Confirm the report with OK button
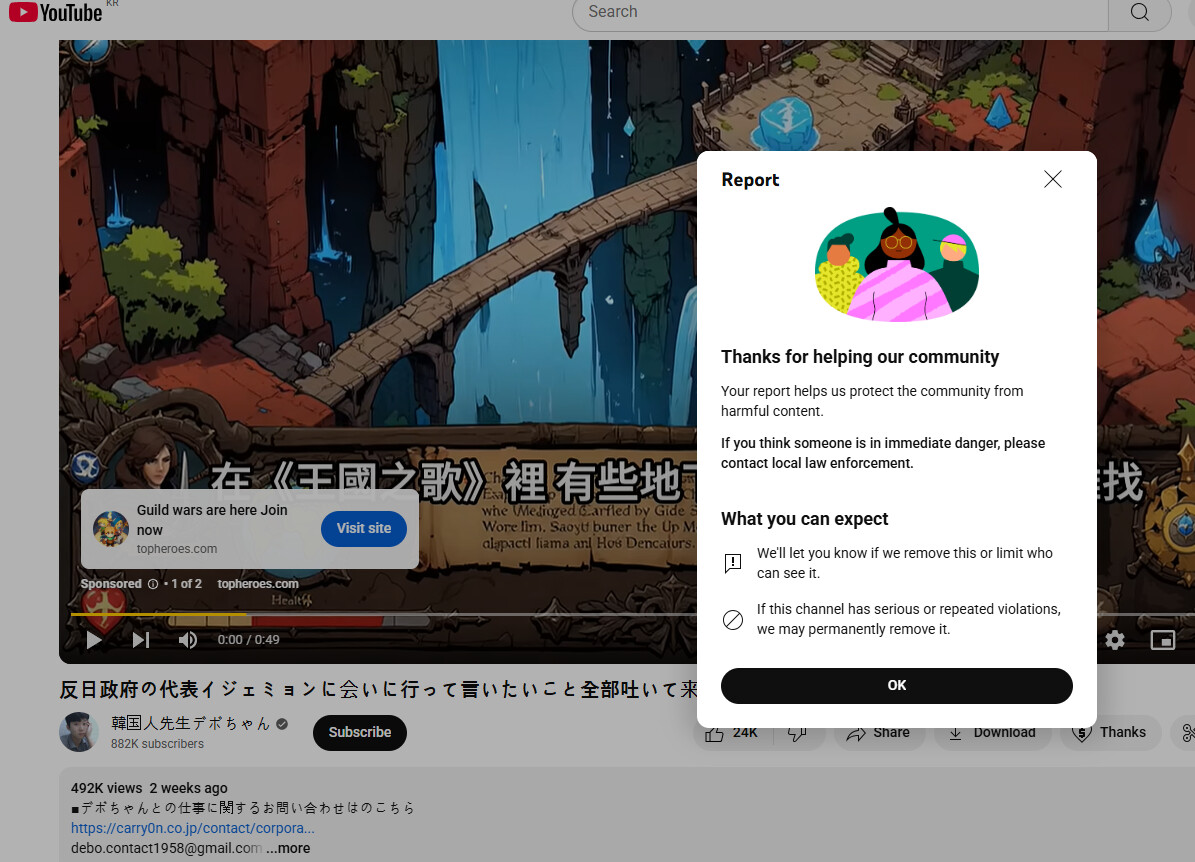The image size is (1195, 862). tap(896, 685)
